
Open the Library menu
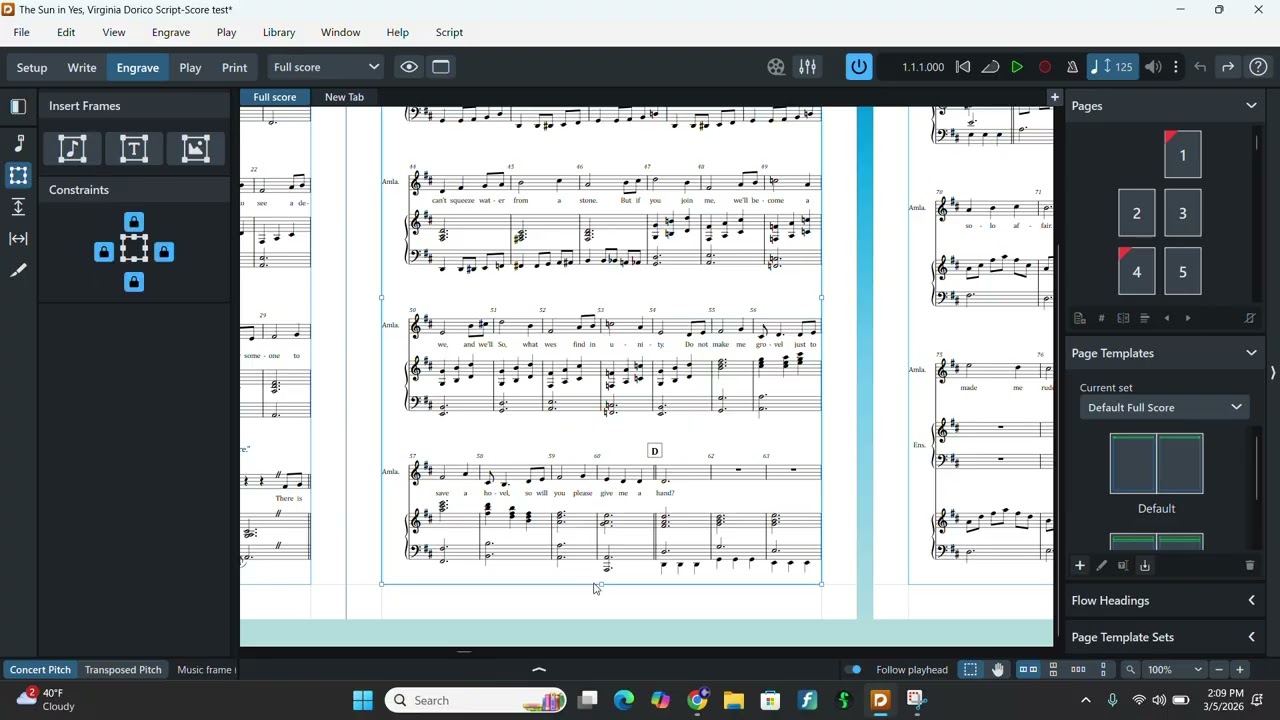pyautogui.click(x=279, y=32)
